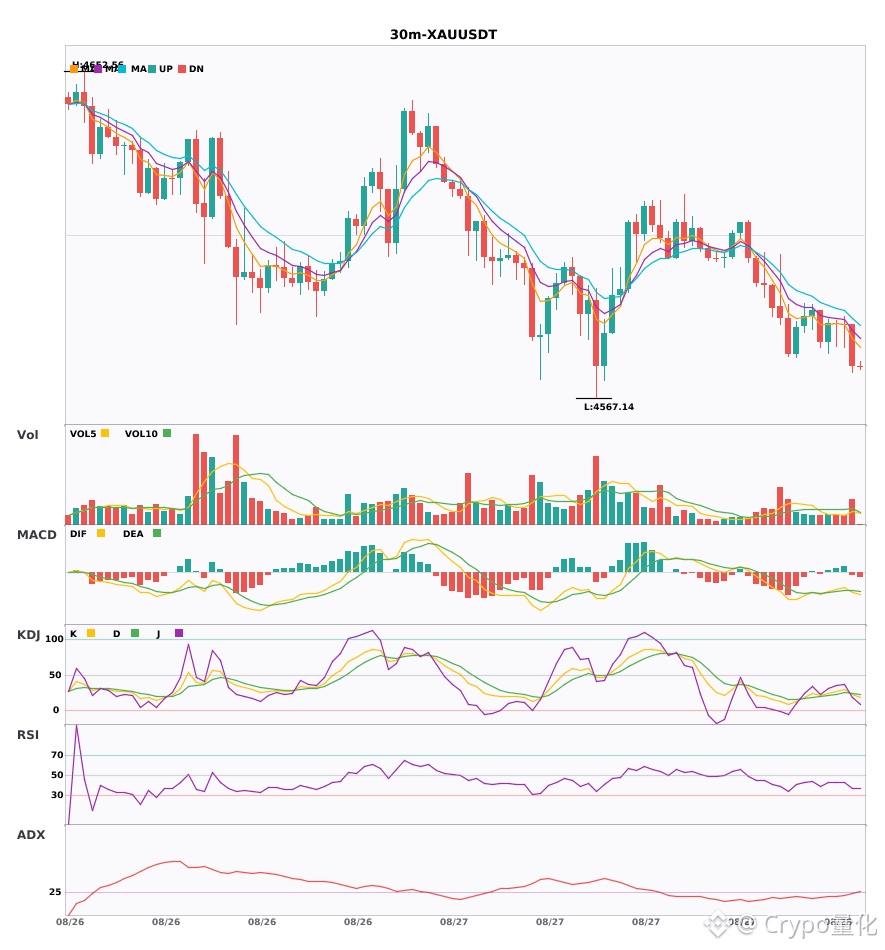Click the purple J legend swatch
Viewport: 885px width, 950px height.
179,633
